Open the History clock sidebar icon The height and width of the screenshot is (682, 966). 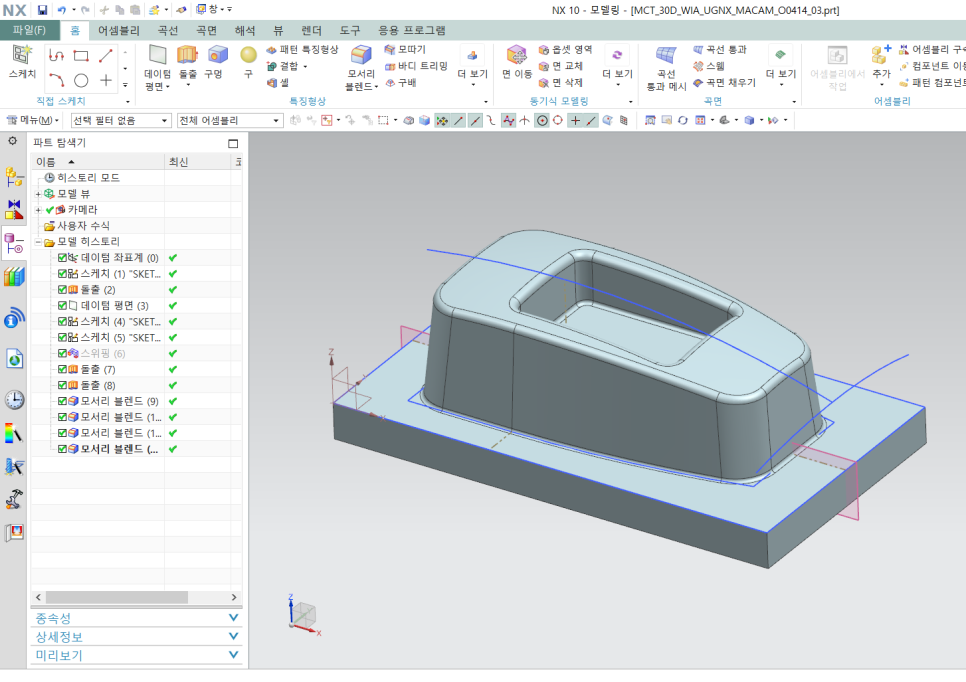click(14, 400)
